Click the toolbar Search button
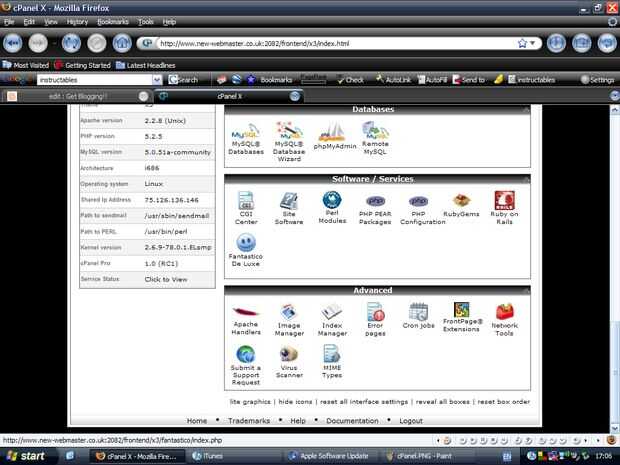Image resolution: width=620 pixels, height=465 pixels. tap(183, 80)
